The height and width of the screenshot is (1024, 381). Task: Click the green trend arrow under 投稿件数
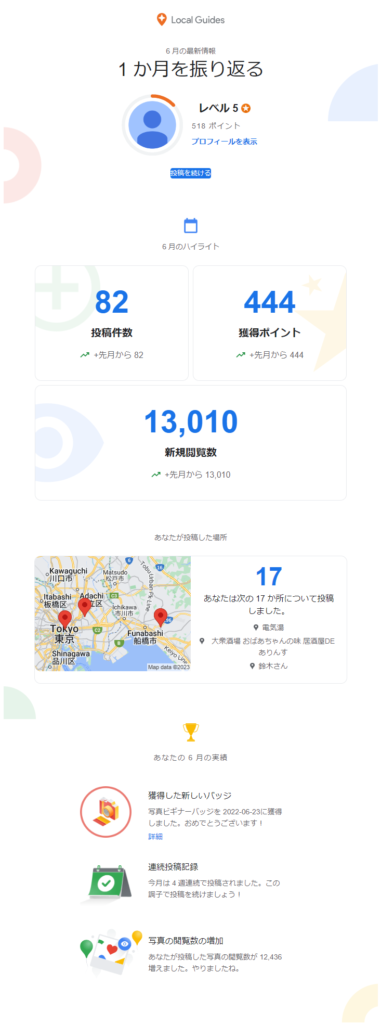click(x=84, y=355)
